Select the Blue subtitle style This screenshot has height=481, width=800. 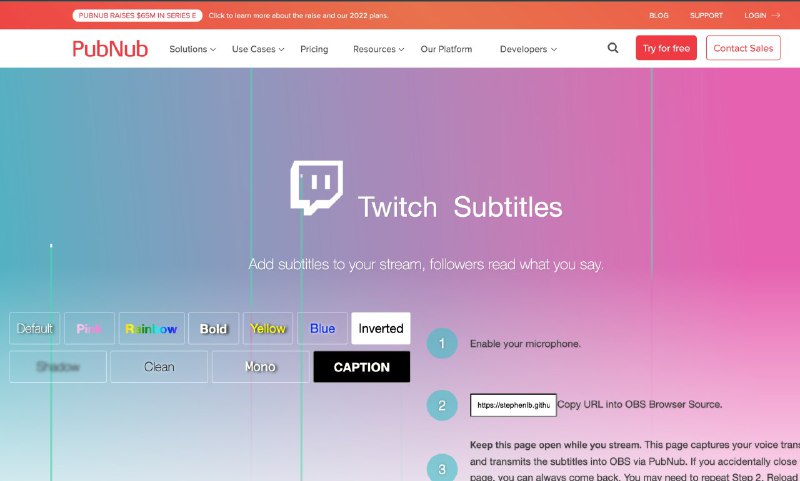(x=322, y=328)
